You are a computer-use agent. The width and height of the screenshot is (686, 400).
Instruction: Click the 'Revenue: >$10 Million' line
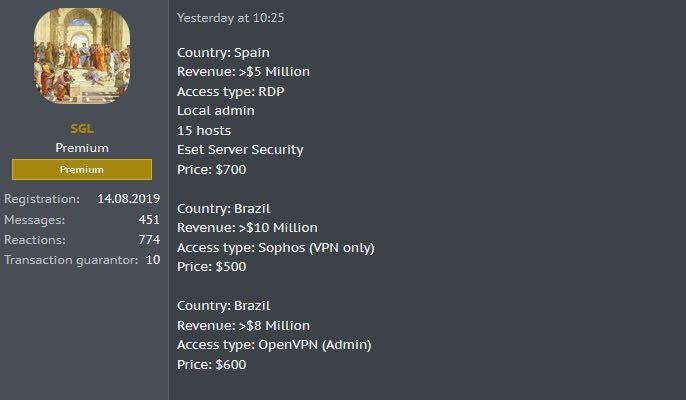[x=247, y=228]
